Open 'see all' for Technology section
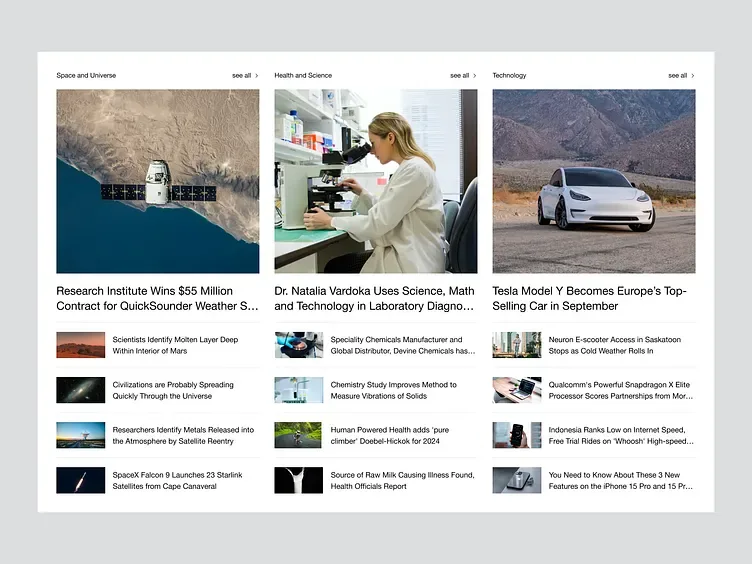 pyautogui.click(x=678, y=75)
